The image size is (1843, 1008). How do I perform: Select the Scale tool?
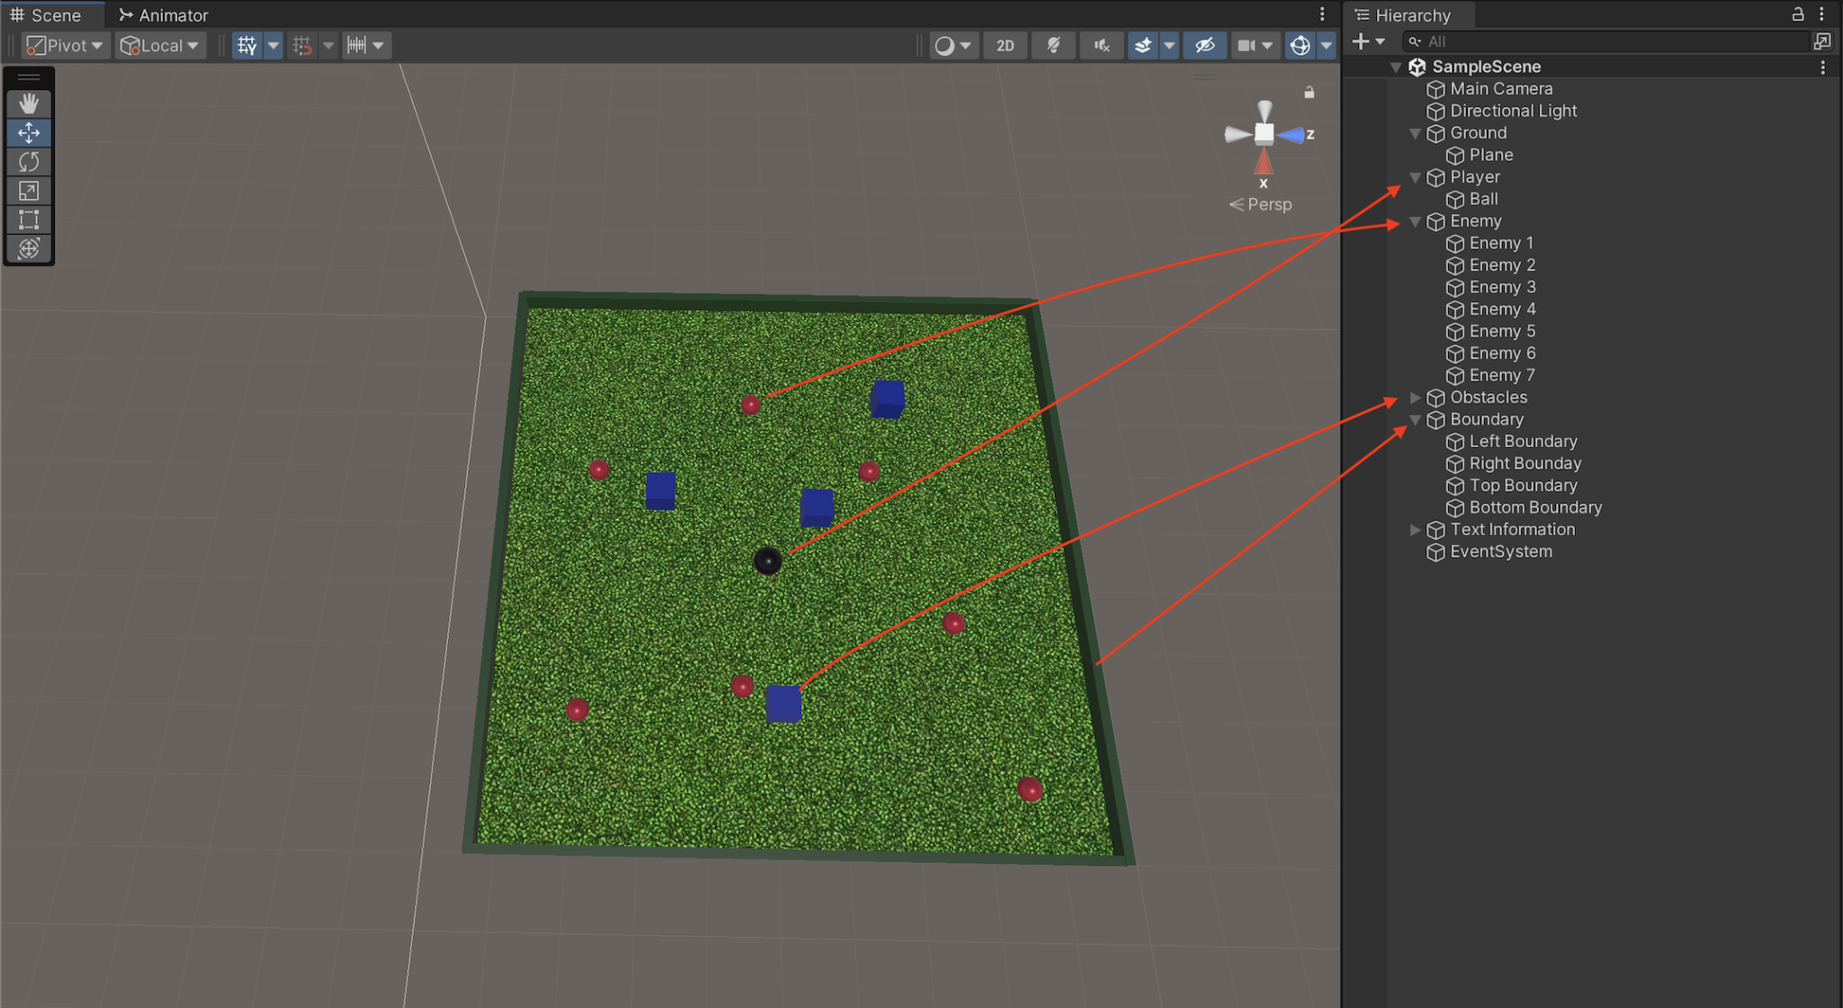coord(29,190)
